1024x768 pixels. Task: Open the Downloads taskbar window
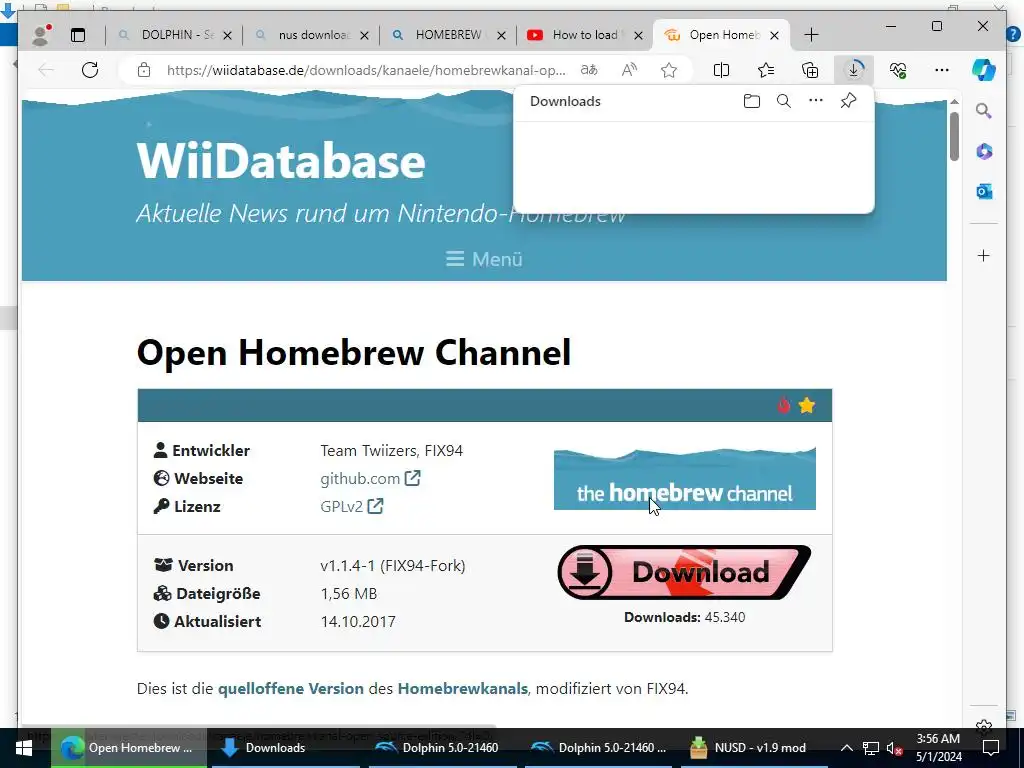(284, 748)
